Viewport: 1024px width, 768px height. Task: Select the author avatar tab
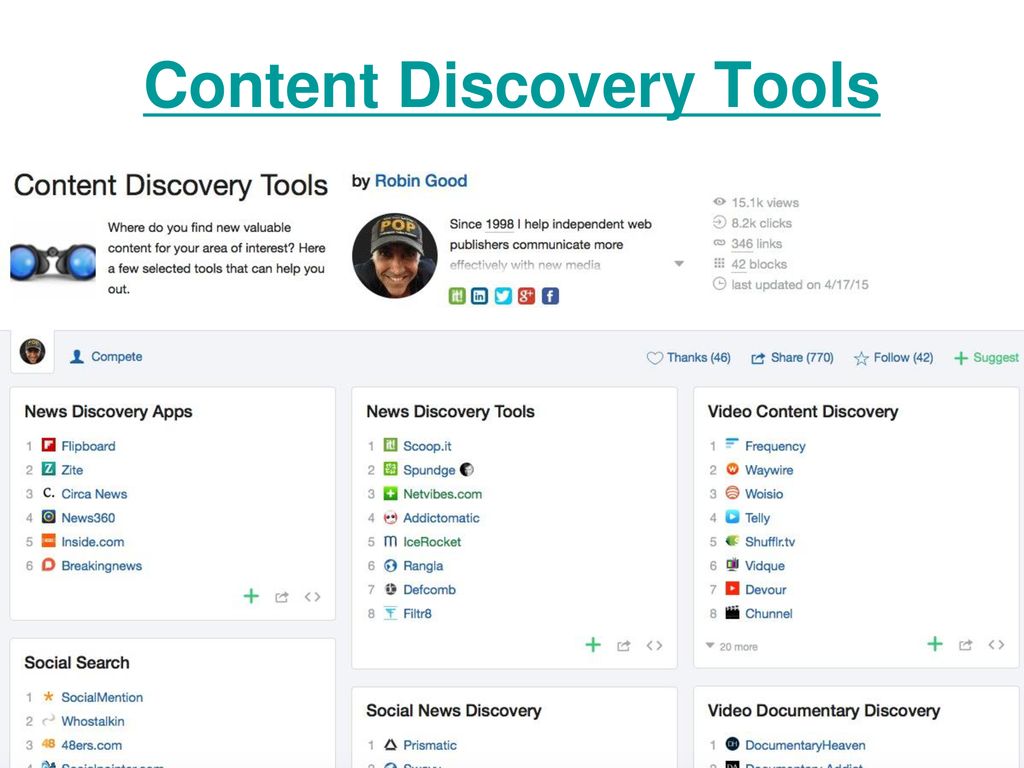[x=32, y=351]
